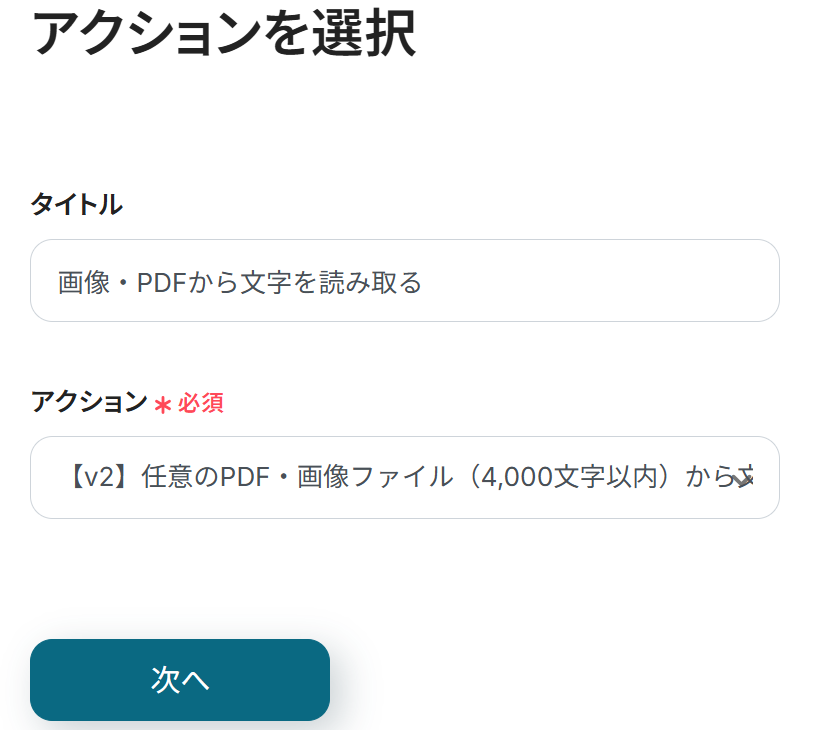Click the アクション field label
Screen dimensions: 838x730
[89, 402]
